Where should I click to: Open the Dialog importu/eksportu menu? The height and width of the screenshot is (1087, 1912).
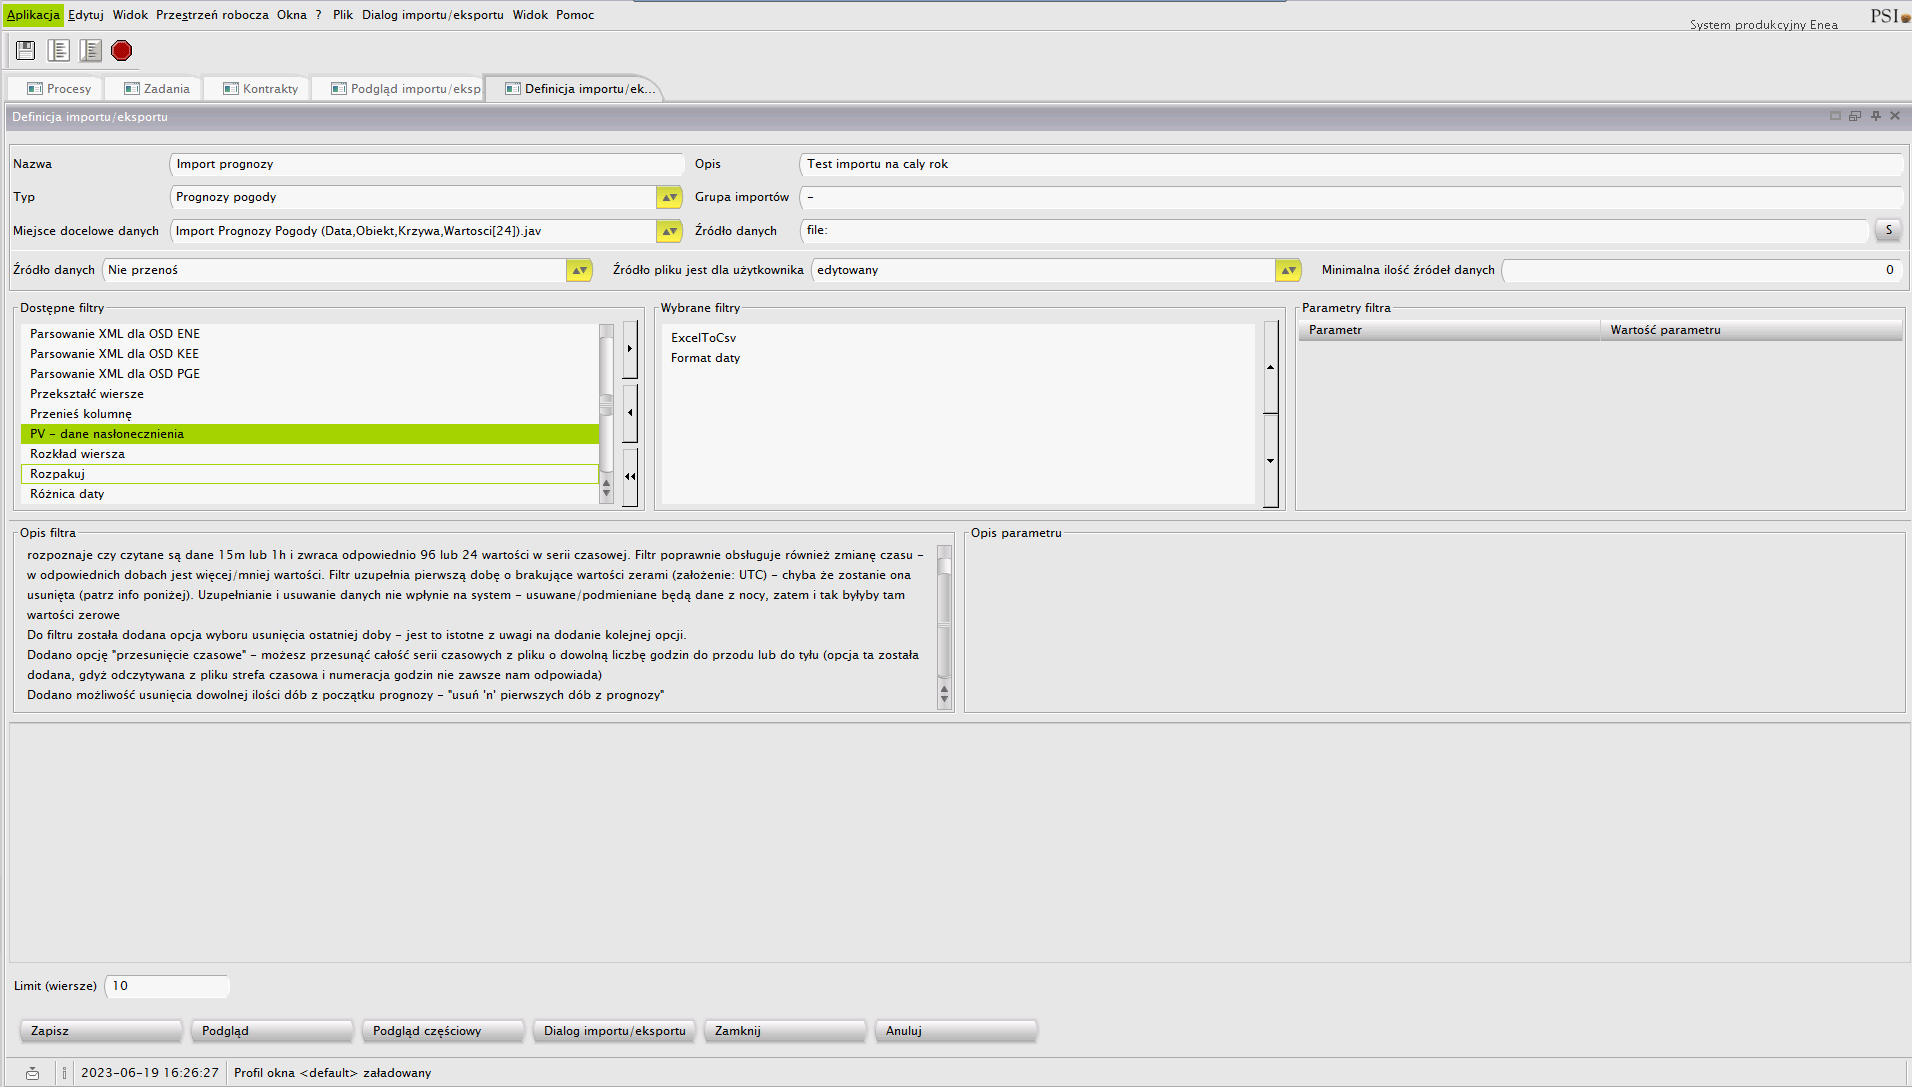tap(433, 15)
